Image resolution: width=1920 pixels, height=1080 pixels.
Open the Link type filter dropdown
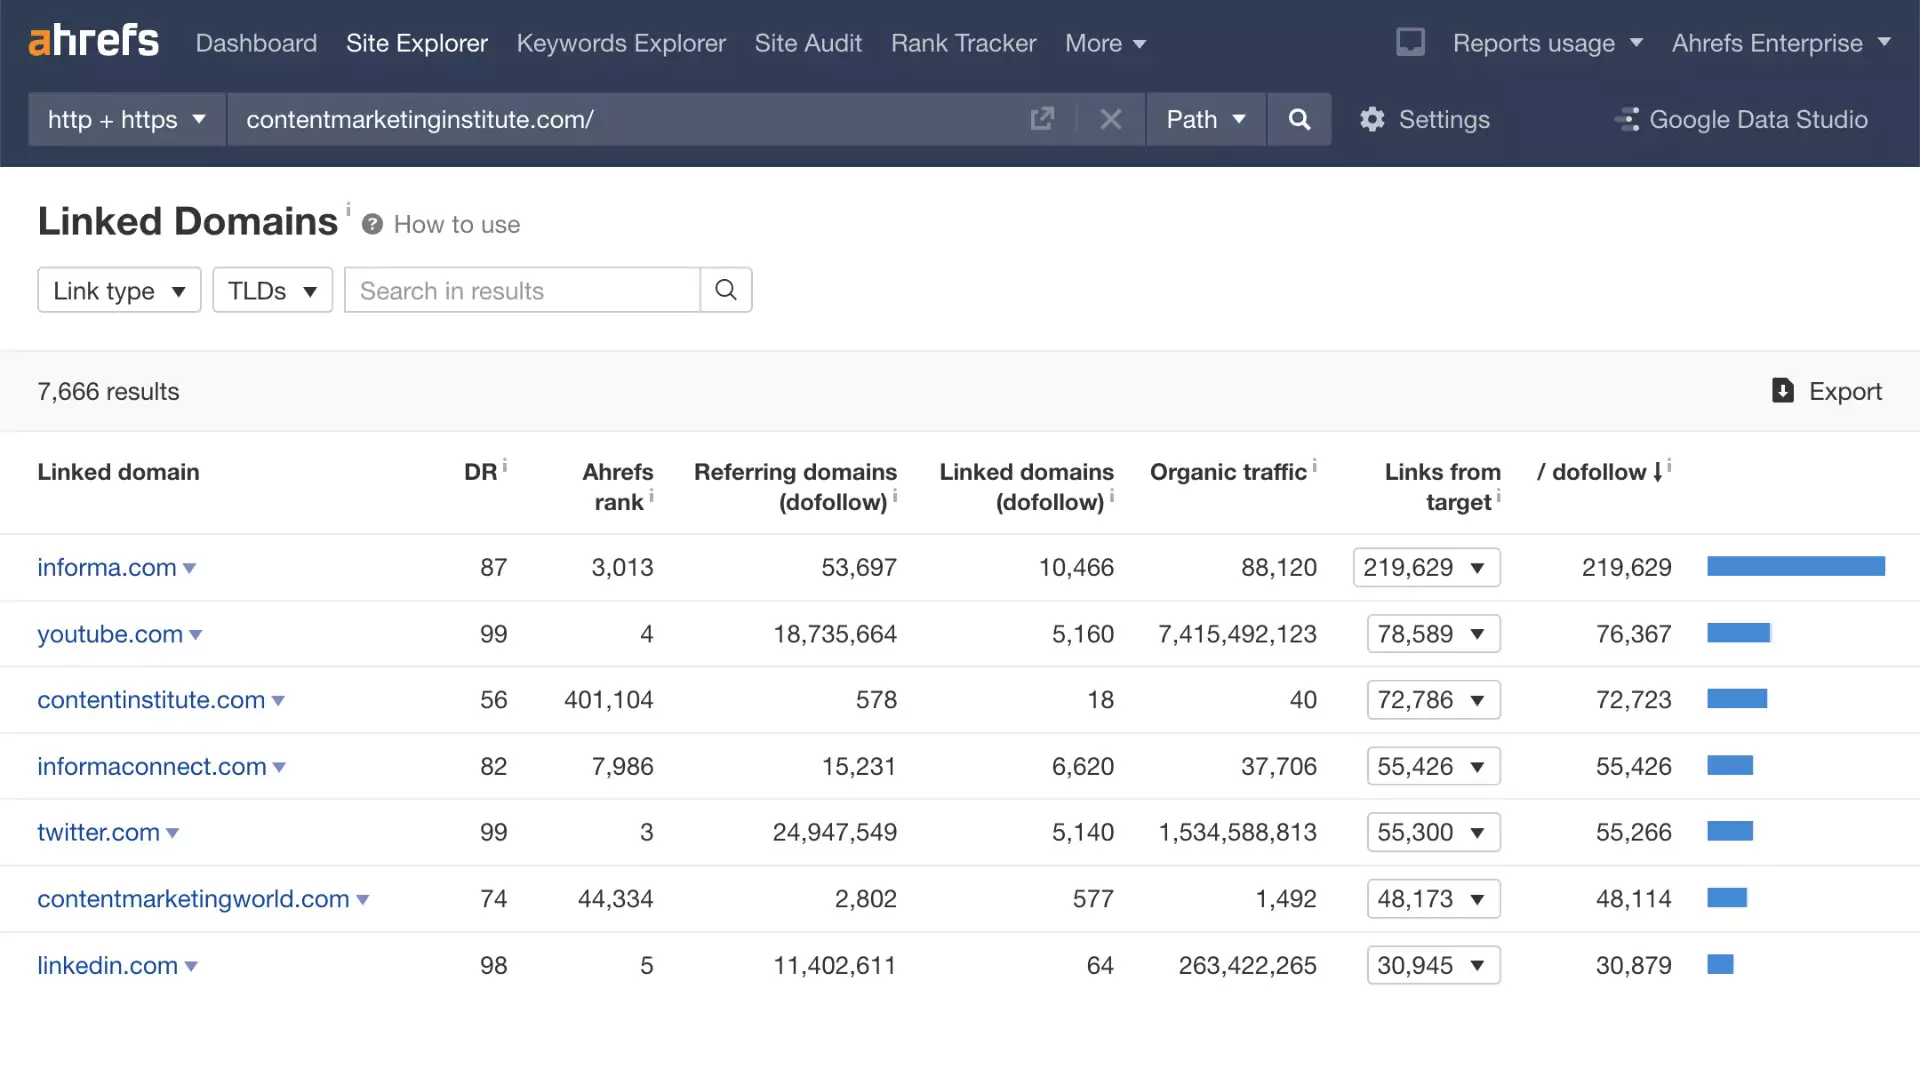pyautogui.click(x=119, y=290)
